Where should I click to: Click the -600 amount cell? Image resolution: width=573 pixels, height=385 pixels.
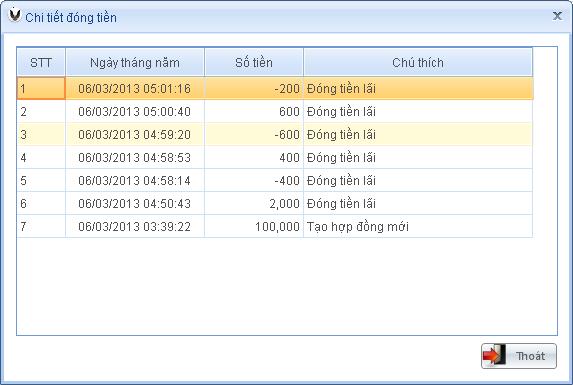(x=254, y=134)
